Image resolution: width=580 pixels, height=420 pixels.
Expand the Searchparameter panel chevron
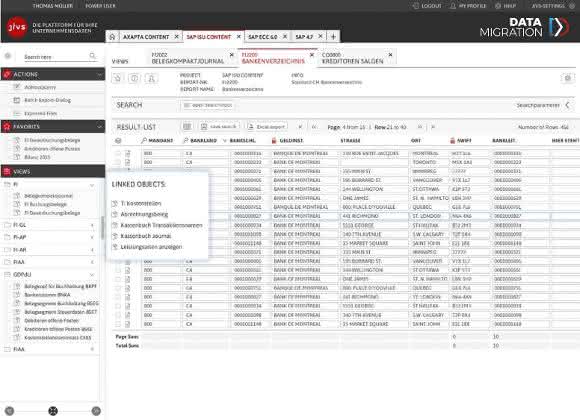coord(567,105)
